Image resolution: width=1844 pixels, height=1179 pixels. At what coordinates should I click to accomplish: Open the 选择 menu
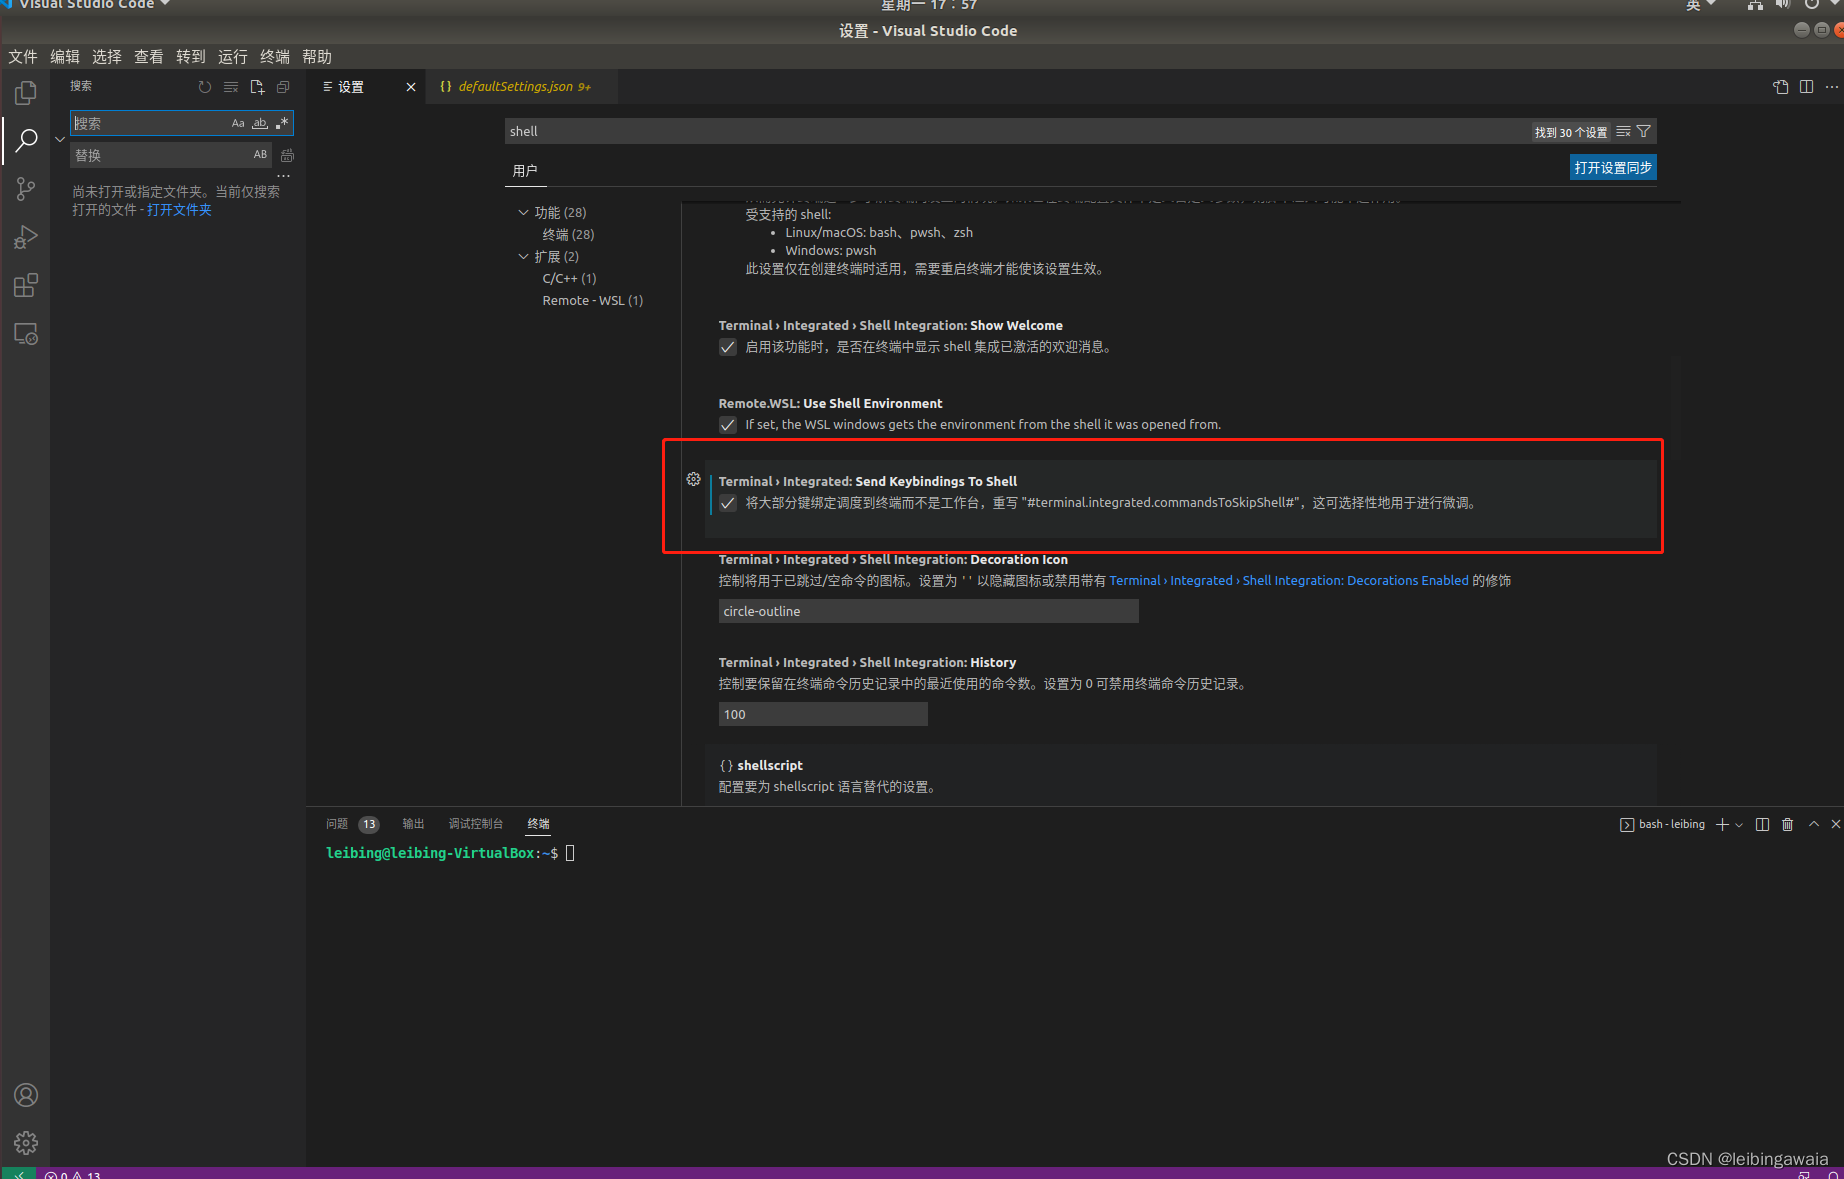[x=107, y=57]
